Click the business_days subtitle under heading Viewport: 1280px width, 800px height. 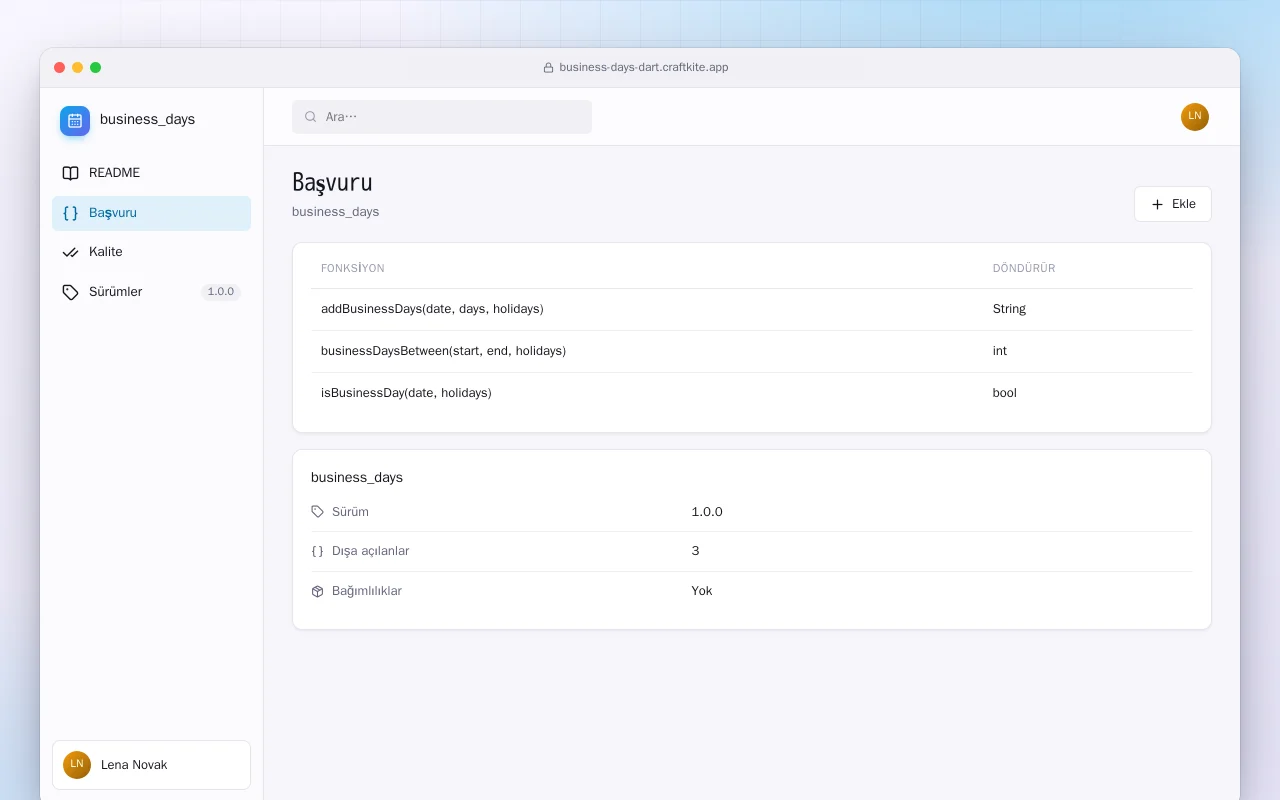(x=336, y=212)
